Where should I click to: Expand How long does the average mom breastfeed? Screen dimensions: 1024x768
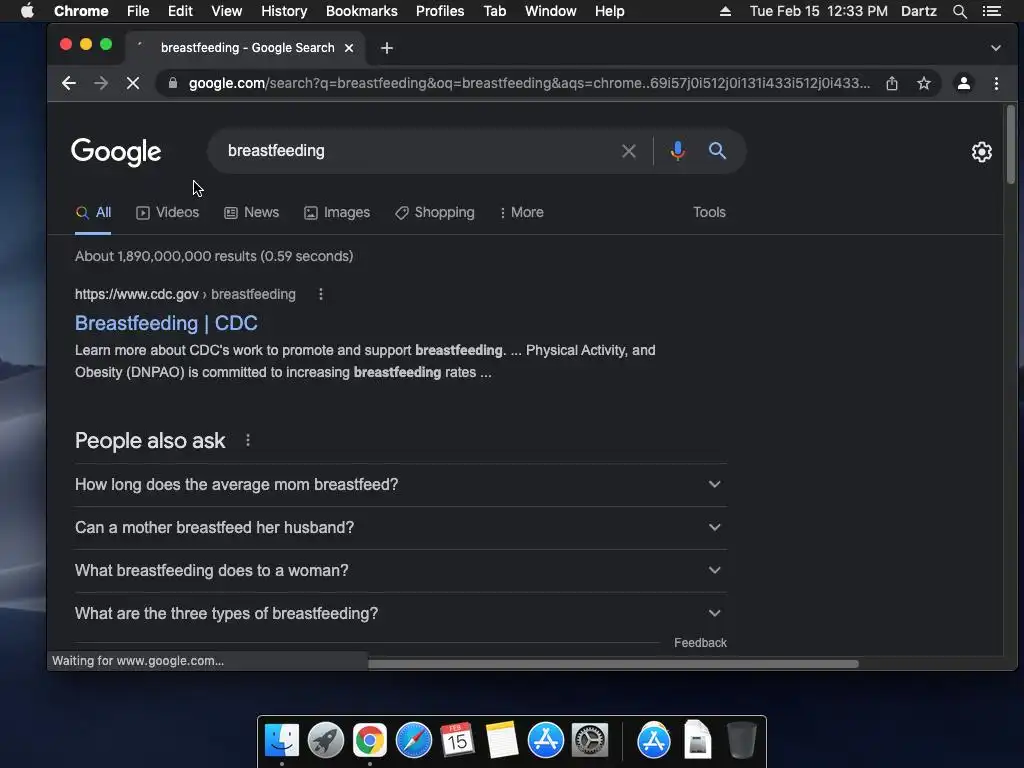(400, 485)
